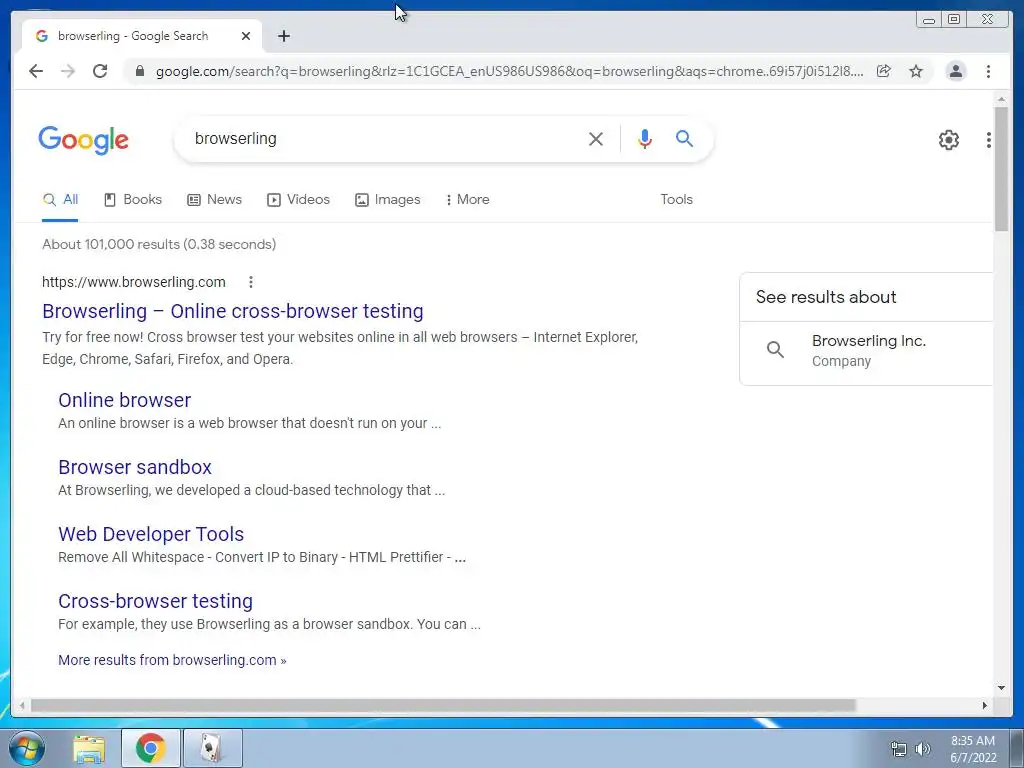Start voice search with the microphone
Screen dimensions: 1024x768
click(x=645, y=138)
